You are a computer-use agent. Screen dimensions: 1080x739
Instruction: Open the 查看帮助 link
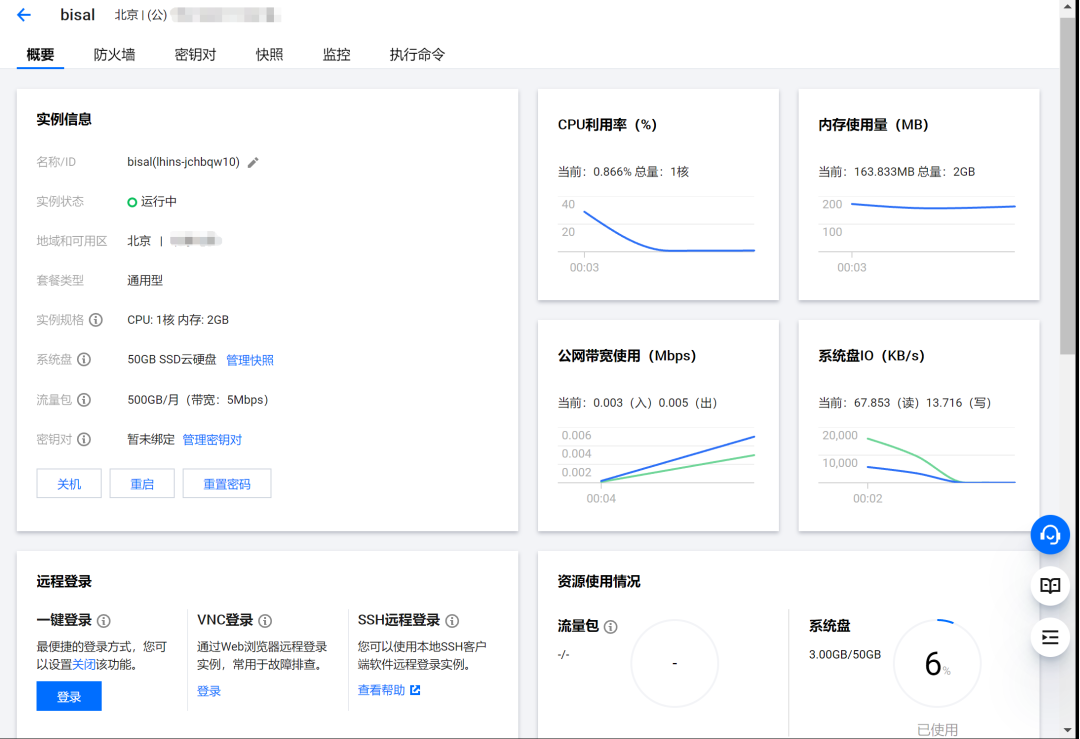[x=382, y=690]
